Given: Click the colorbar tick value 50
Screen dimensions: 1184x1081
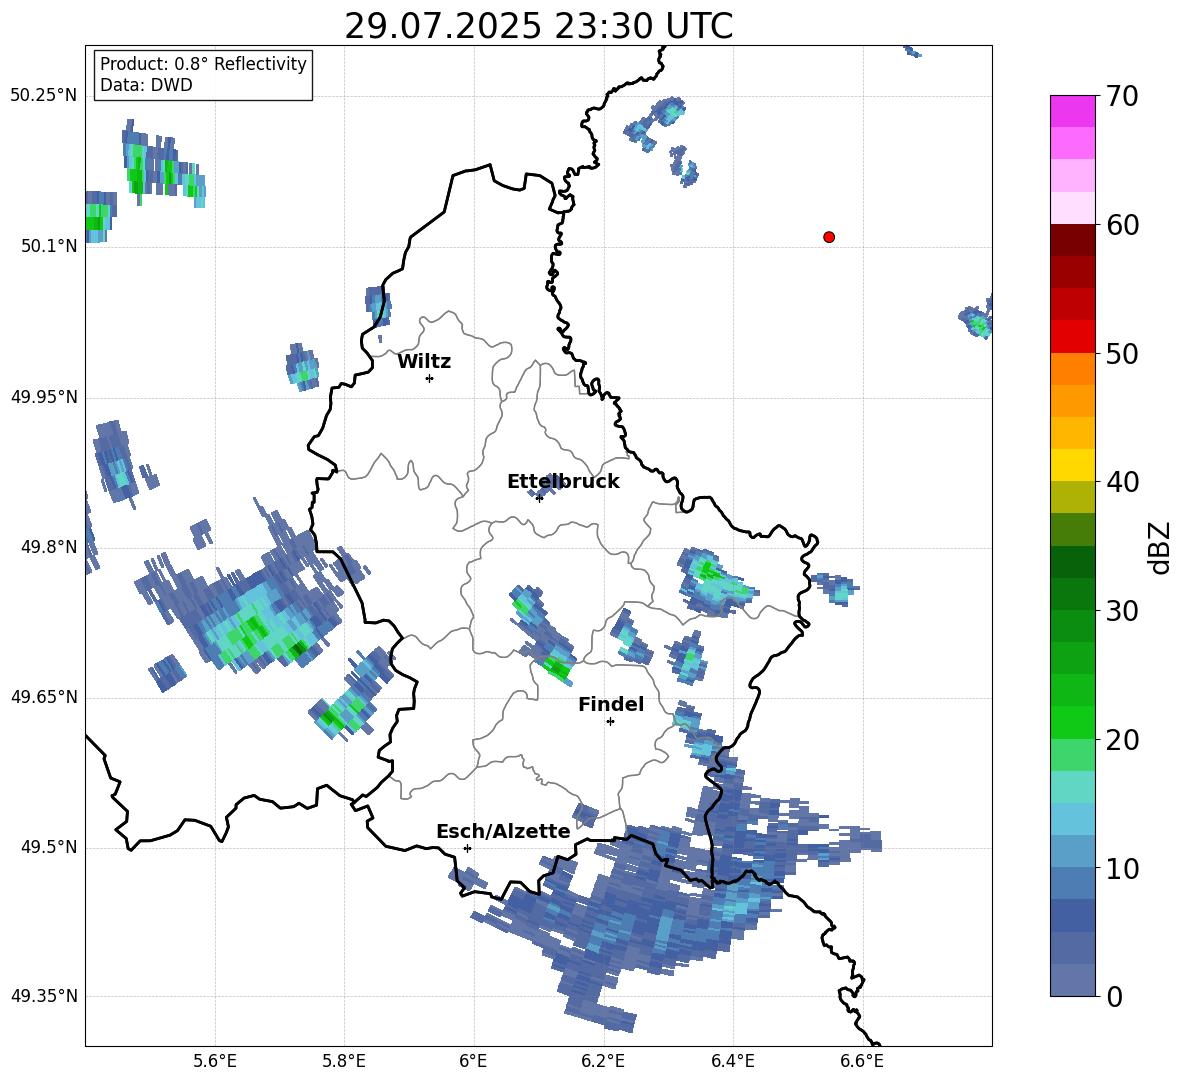Looking at the screenshot, I should tap(1122, 354).
